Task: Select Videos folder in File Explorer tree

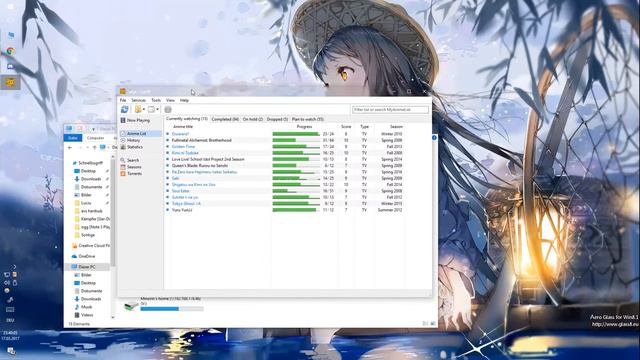Action: 84,315
